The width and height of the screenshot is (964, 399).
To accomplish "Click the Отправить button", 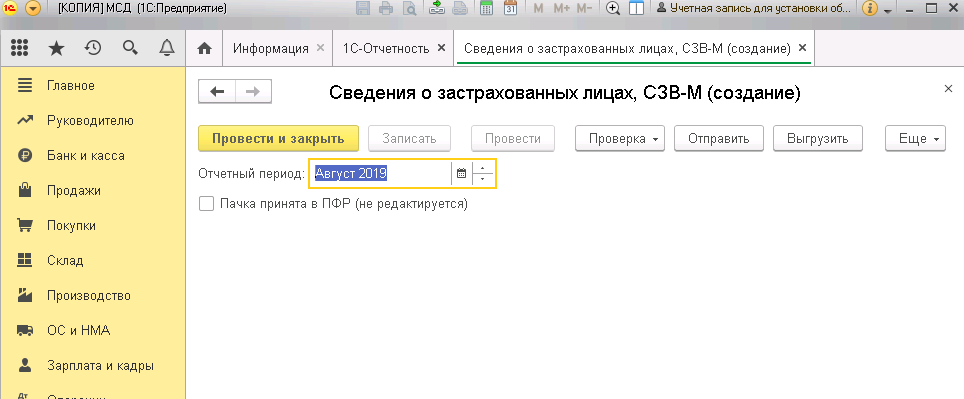I will coord(719,138).
